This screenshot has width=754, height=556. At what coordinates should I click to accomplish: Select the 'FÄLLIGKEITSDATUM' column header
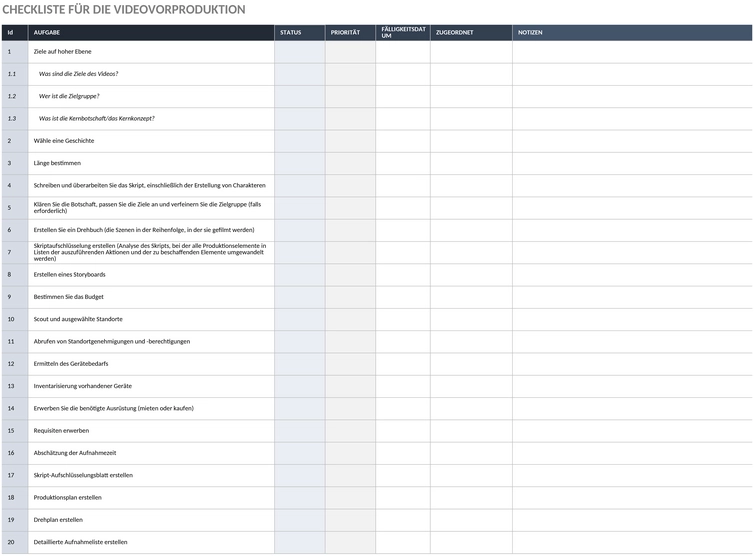point(403,33)
